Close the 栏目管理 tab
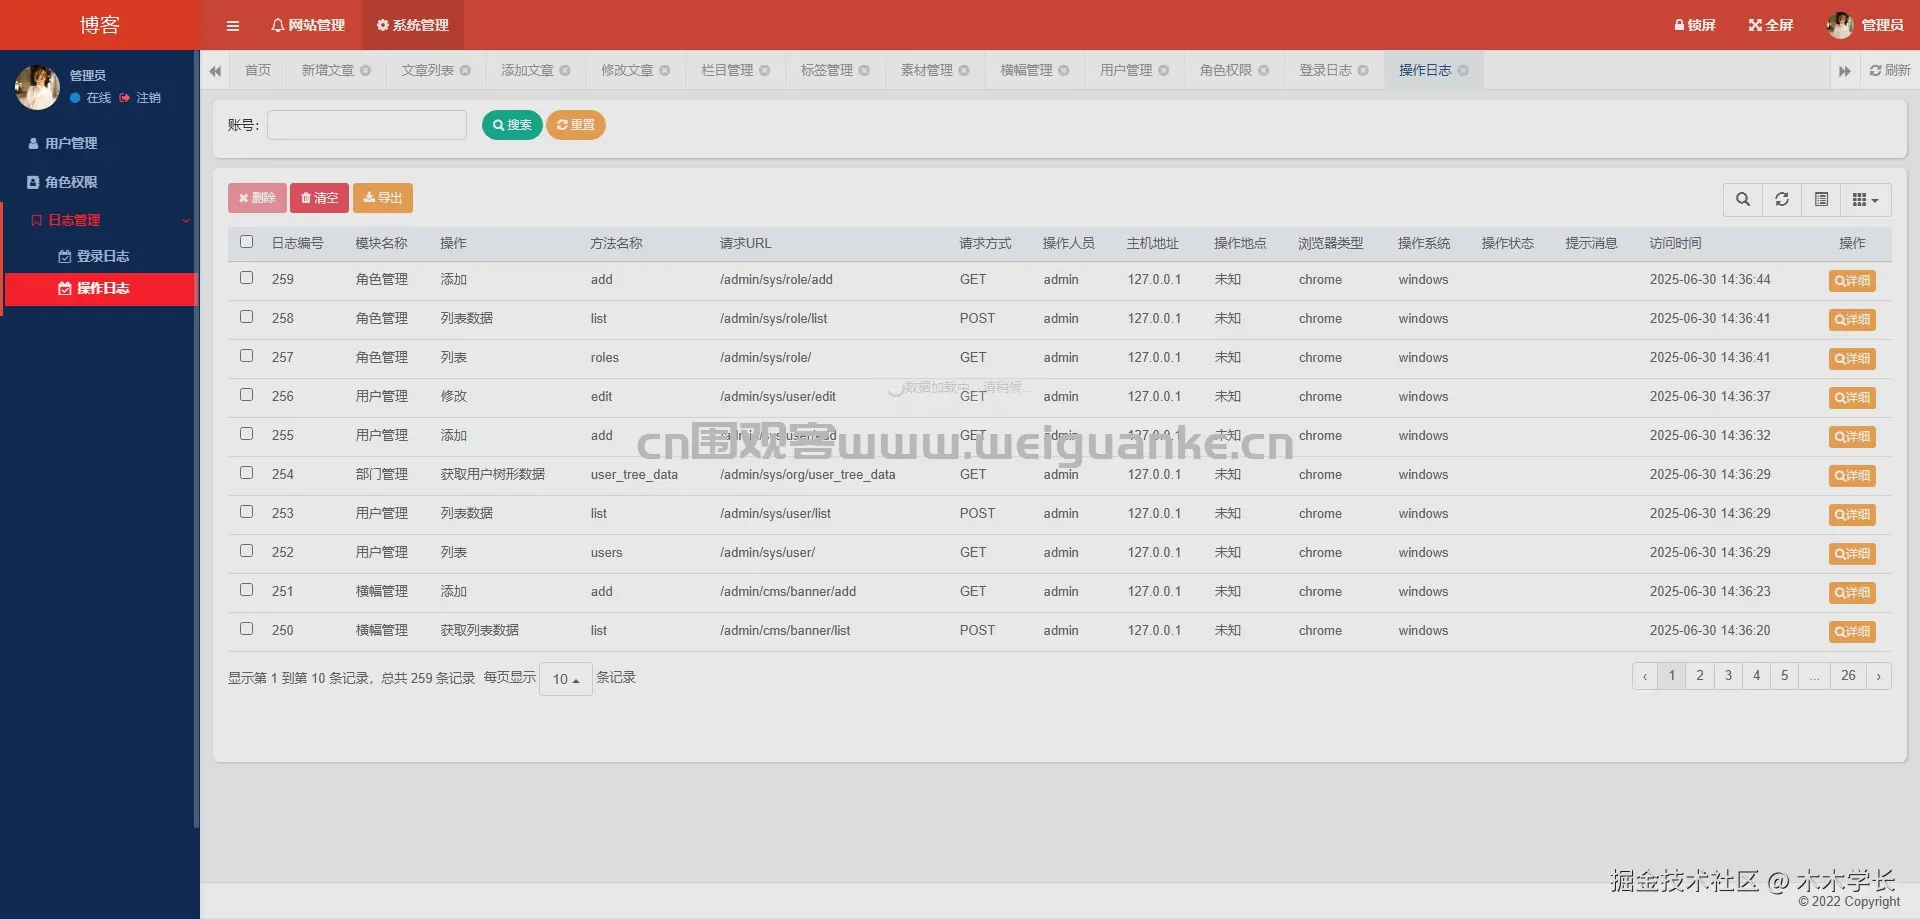 tap(765, 71)
